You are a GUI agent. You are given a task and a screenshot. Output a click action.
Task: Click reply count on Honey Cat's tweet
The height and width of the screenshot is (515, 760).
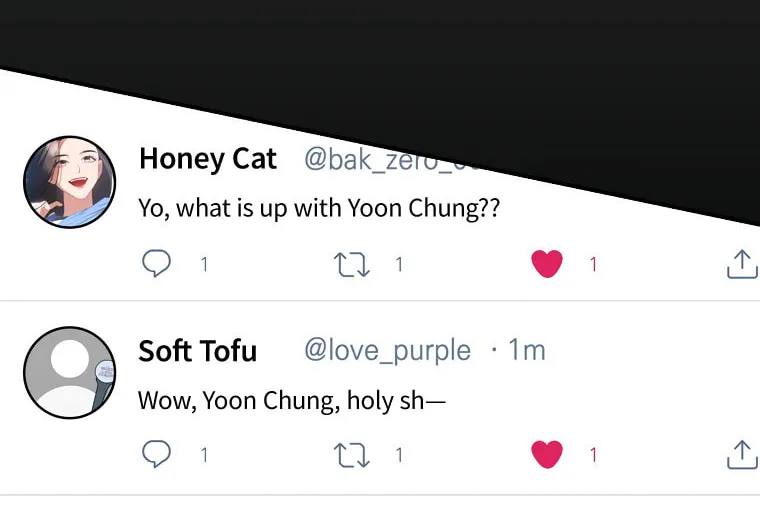(204, 265)
